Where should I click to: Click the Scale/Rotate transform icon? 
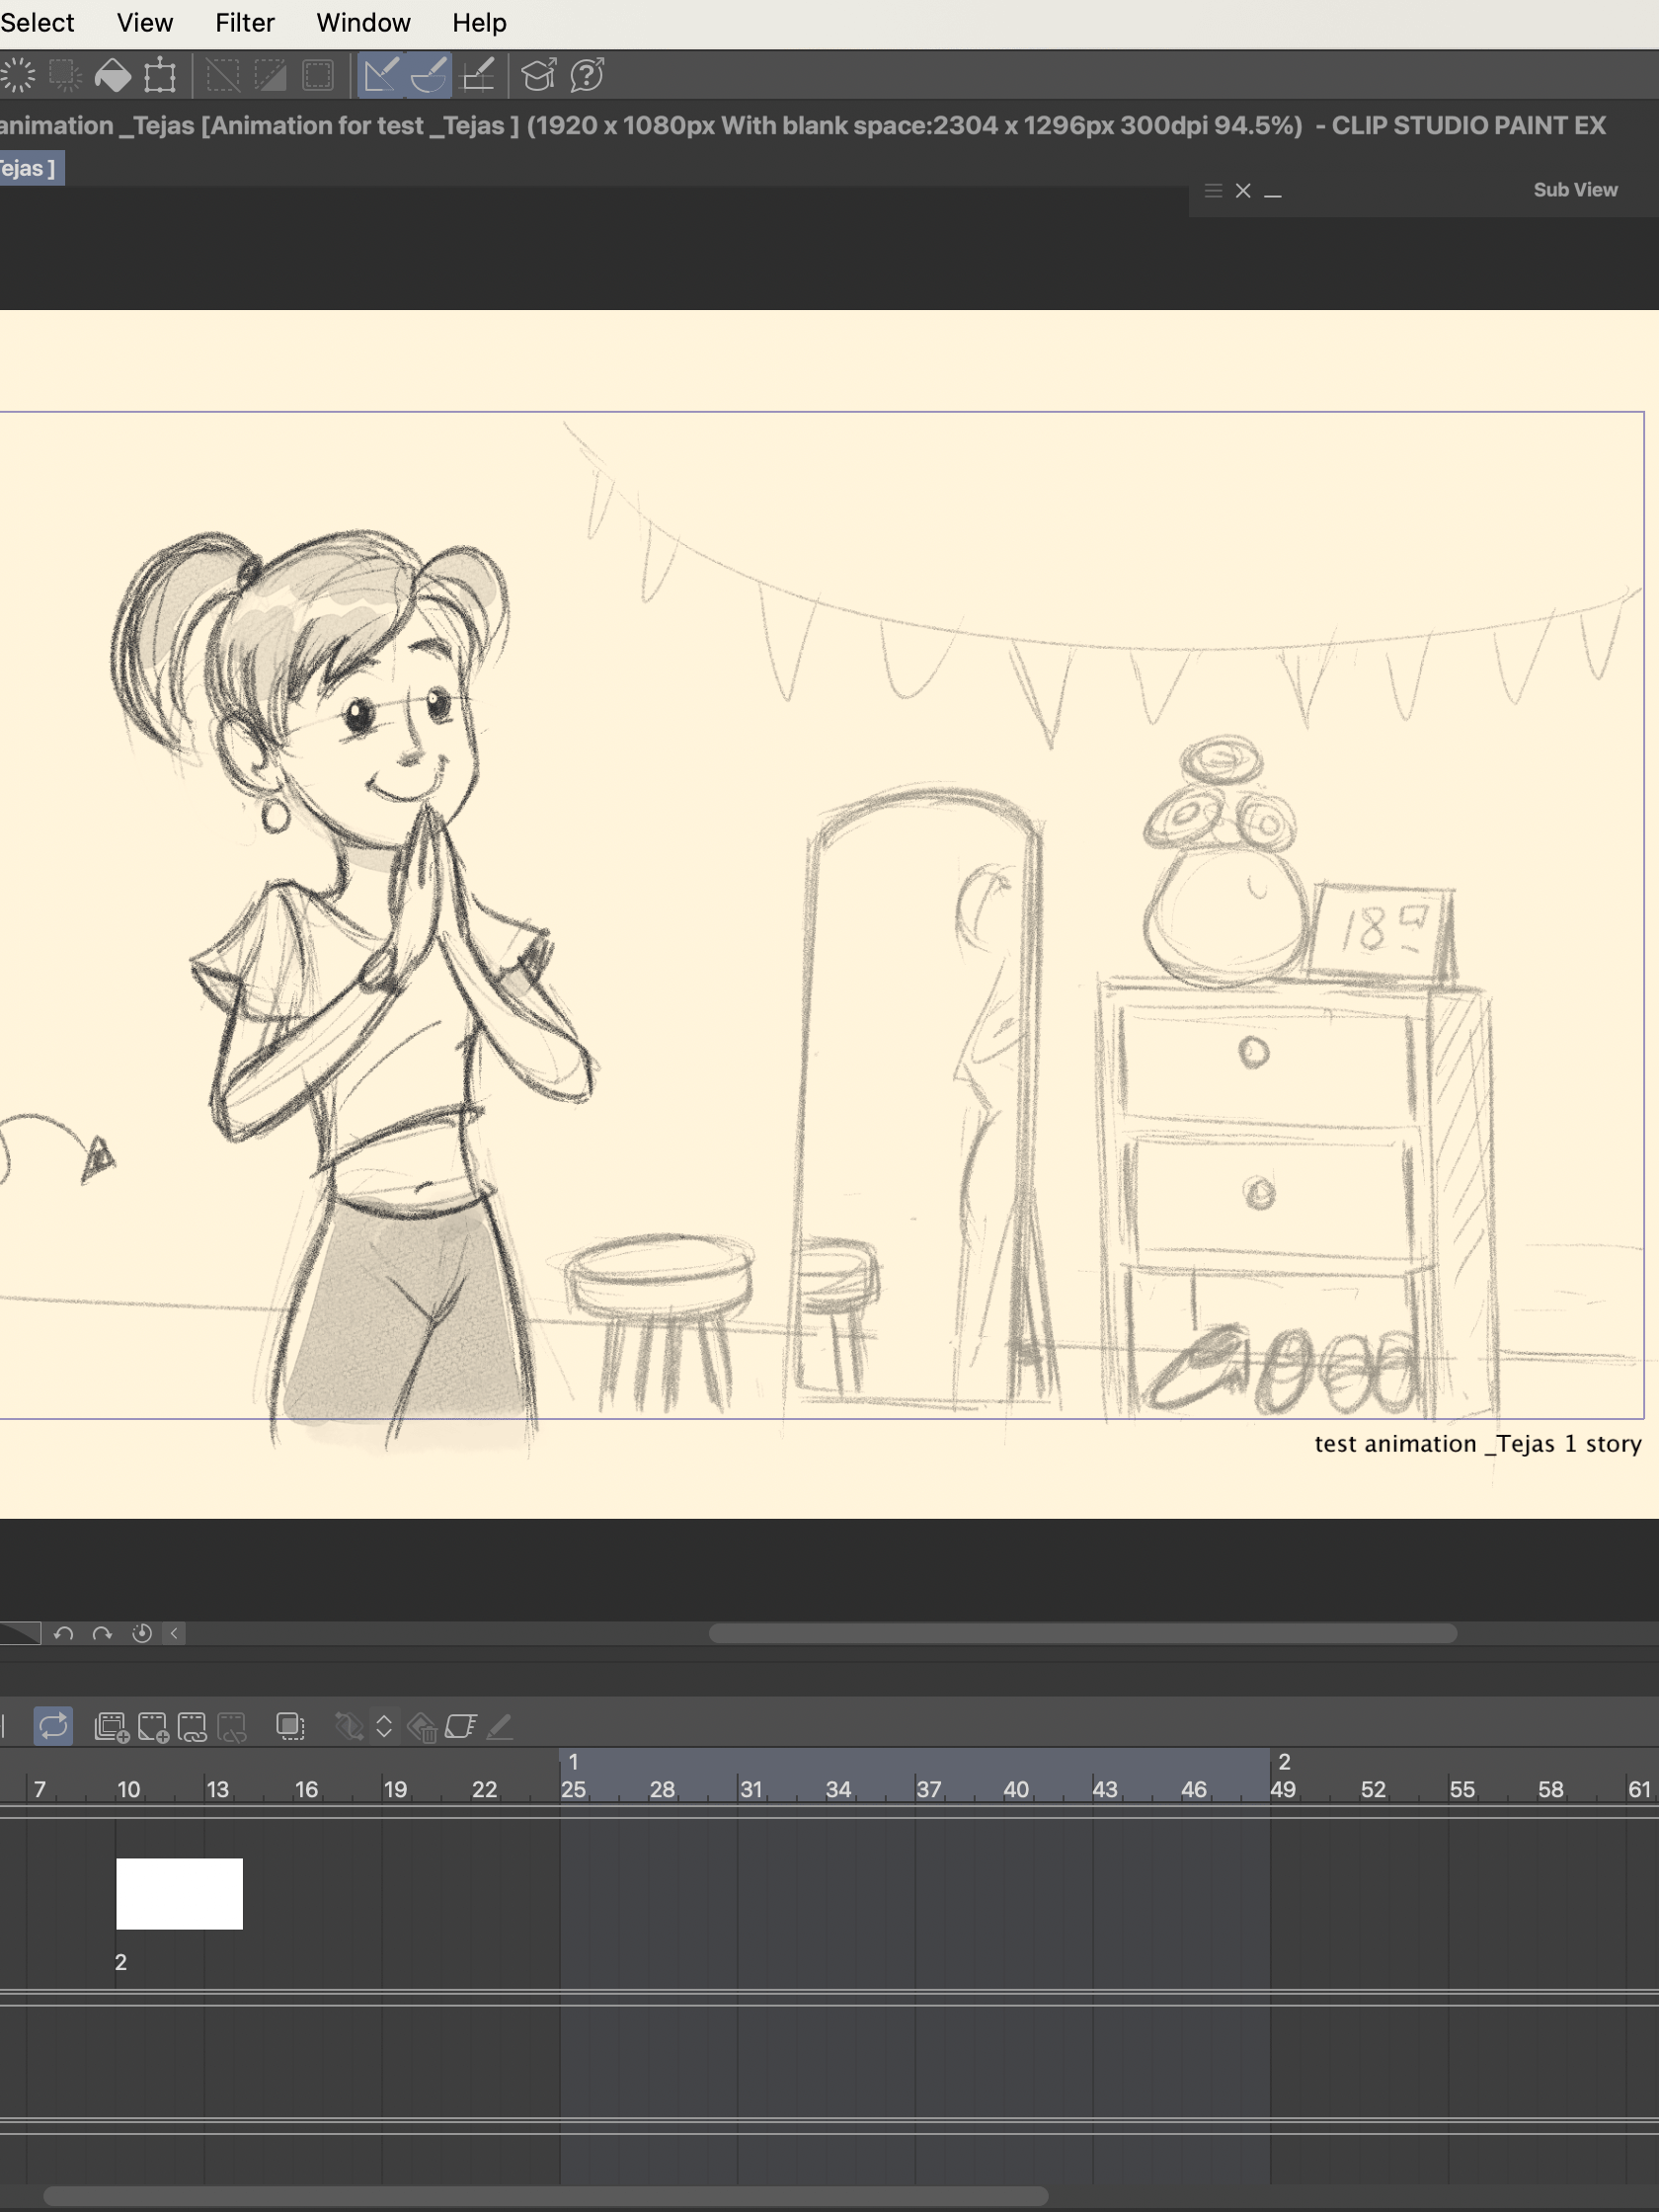(160, 75)
